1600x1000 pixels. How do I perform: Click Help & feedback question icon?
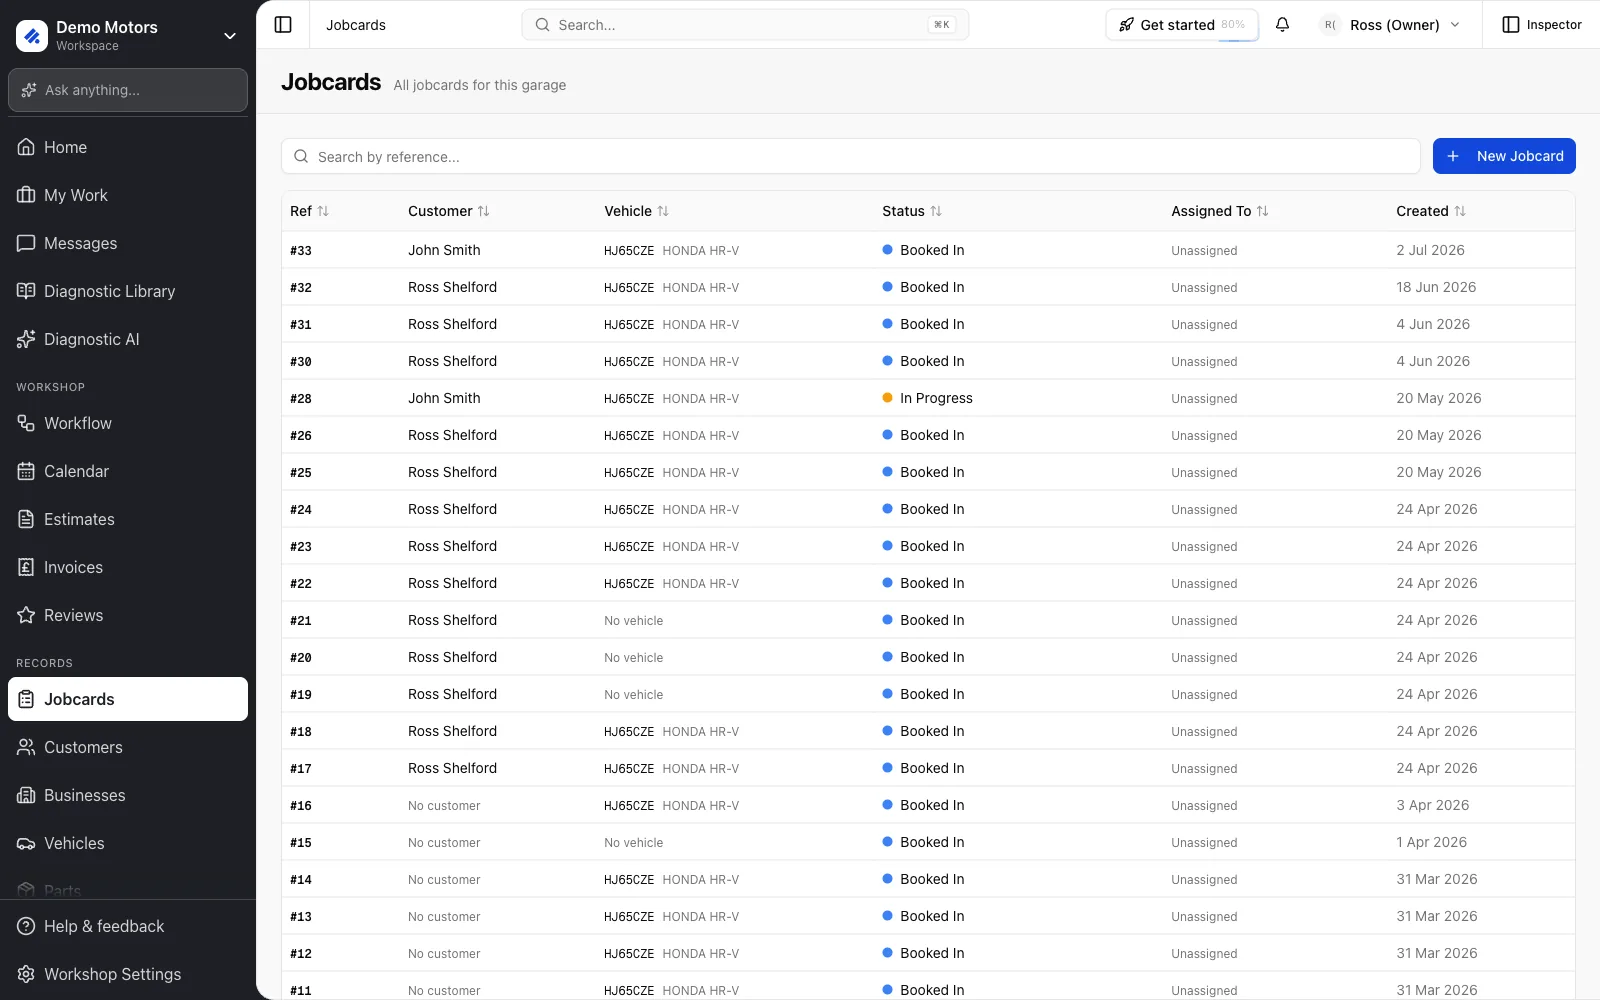[26, 926]
